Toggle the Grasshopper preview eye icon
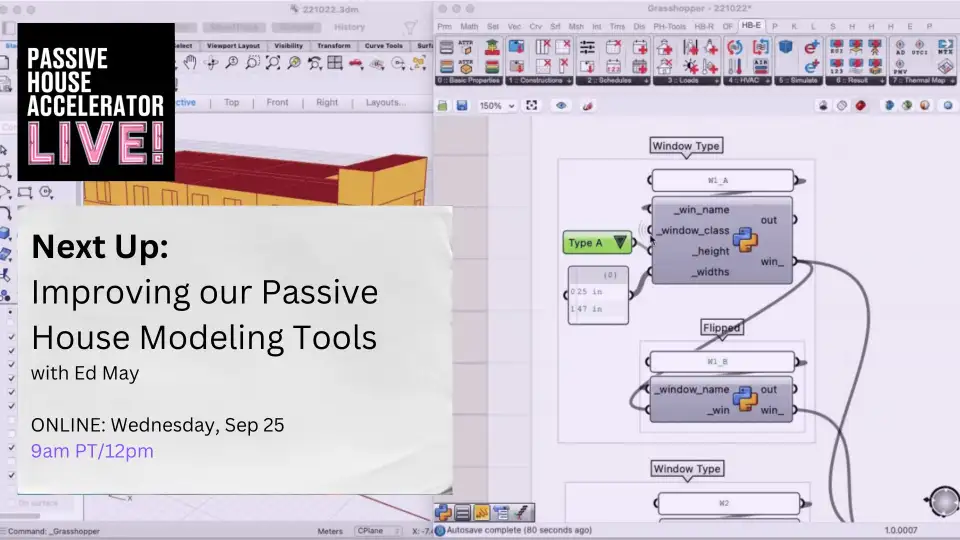Image resolution: width=960 pixels, height=540 pixels. pos(561,105)
